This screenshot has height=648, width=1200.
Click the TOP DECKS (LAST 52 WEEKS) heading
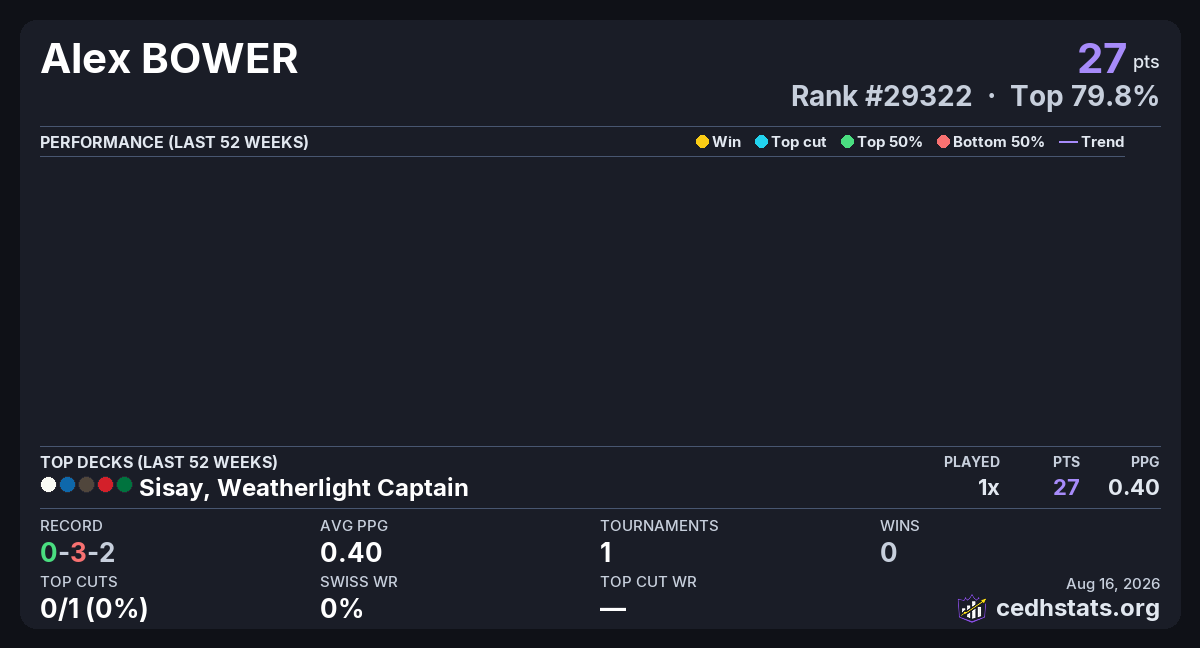click(x=159, y=462)
